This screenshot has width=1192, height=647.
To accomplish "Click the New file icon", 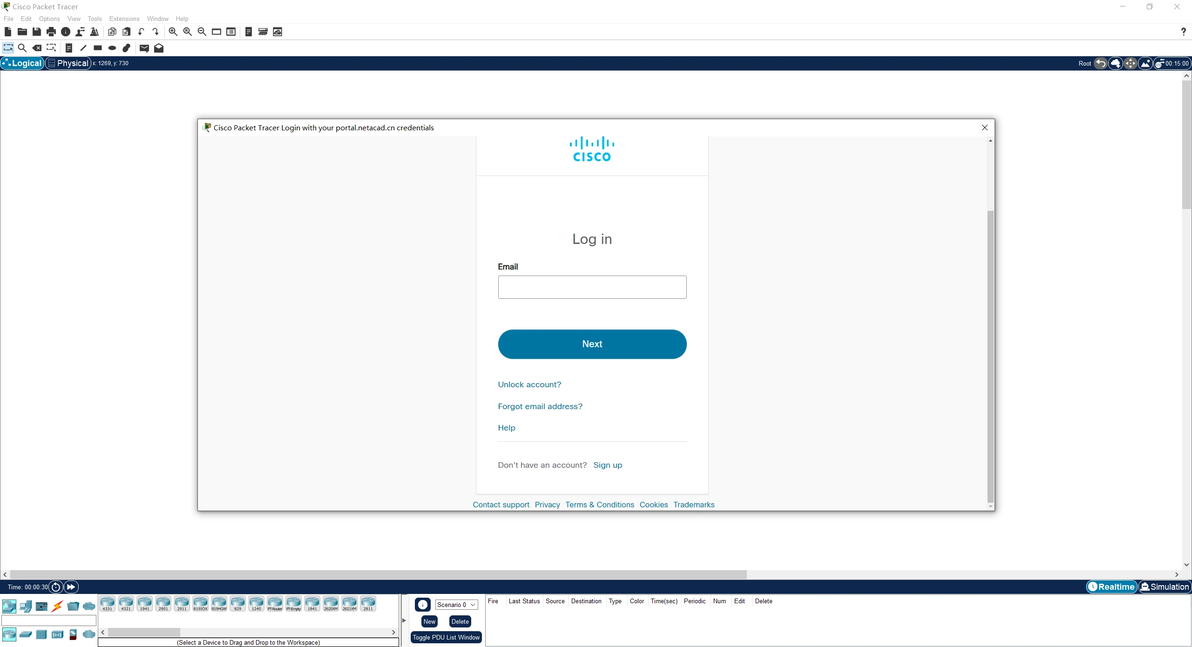I will pos(8,32).
